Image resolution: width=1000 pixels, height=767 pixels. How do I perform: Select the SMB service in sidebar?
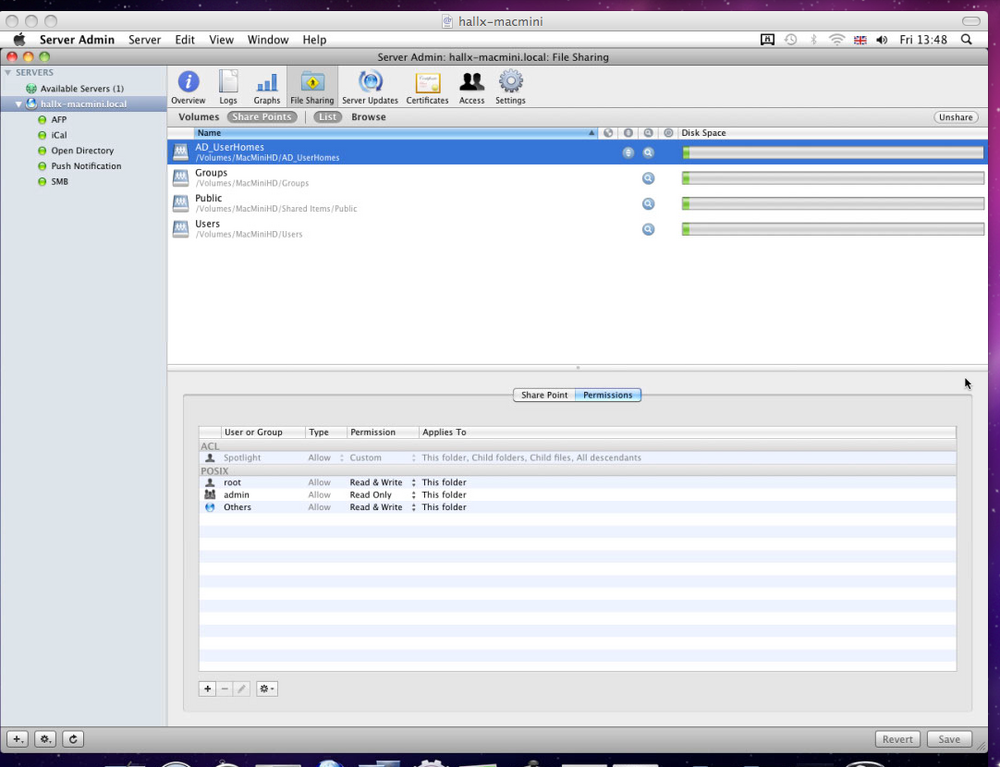click(59, 182)
